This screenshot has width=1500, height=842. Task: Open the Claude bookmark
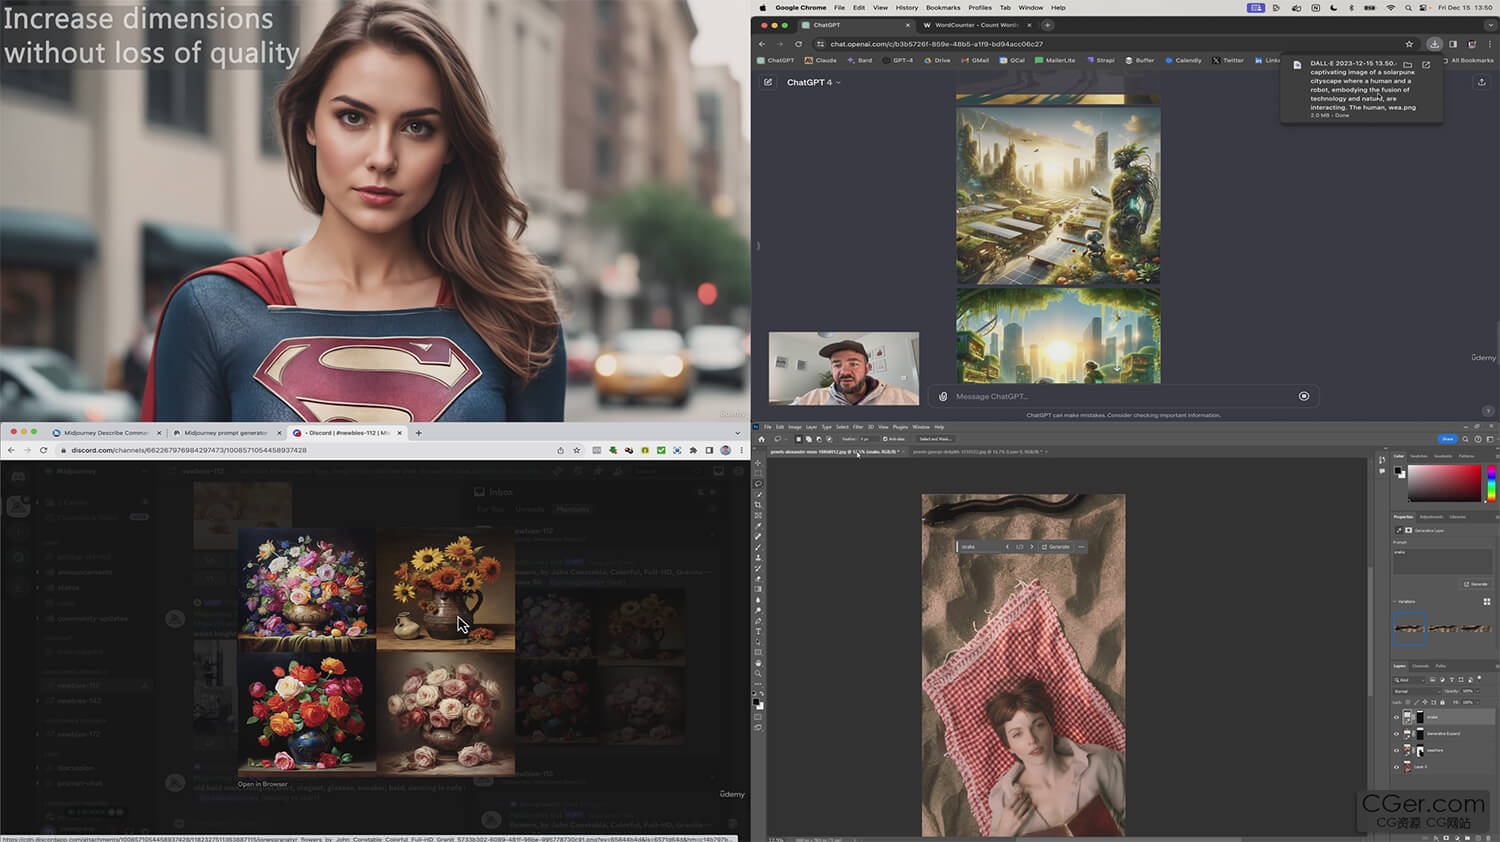821,60
